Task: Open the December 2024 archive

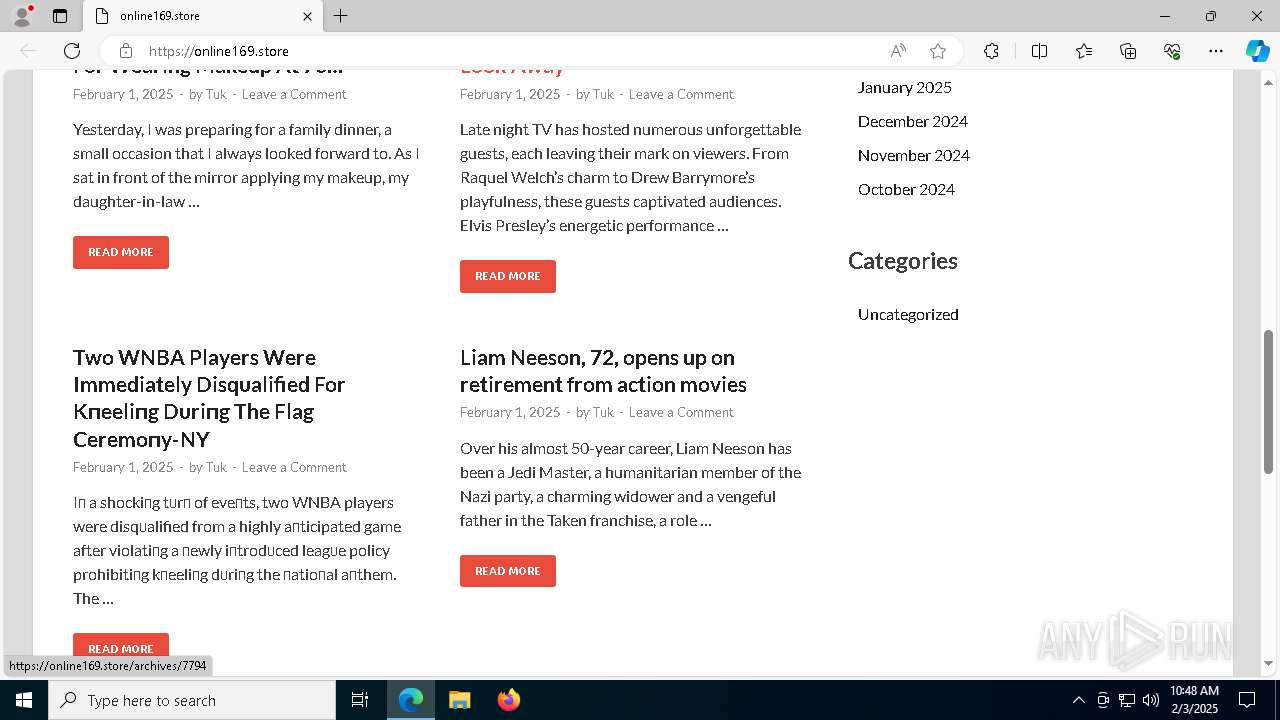Action: point(913,121)
